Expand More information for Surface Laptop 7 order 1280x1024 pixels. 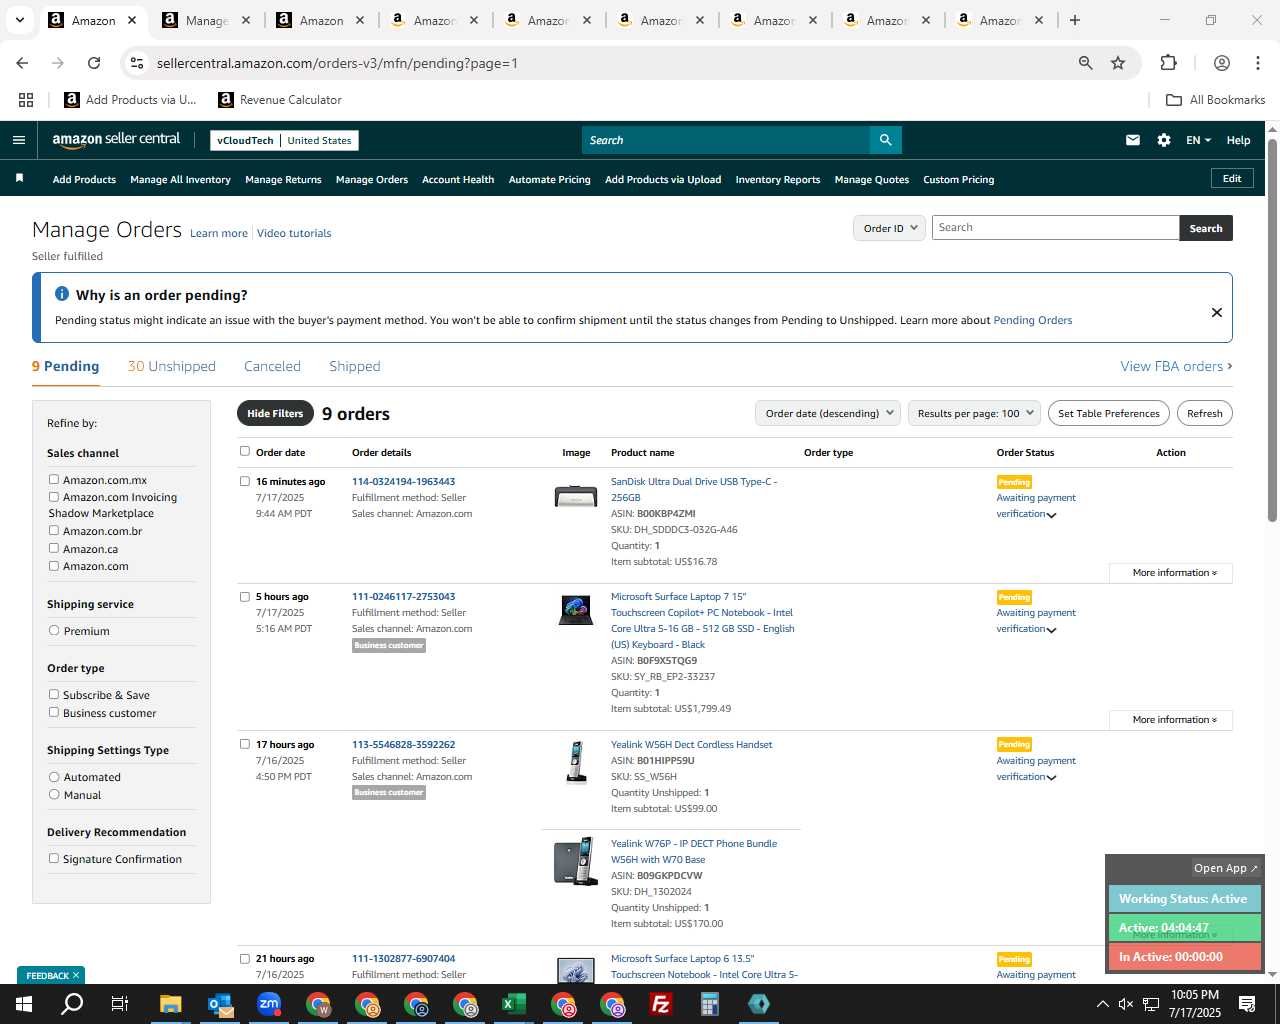[x=1171, y=720]
